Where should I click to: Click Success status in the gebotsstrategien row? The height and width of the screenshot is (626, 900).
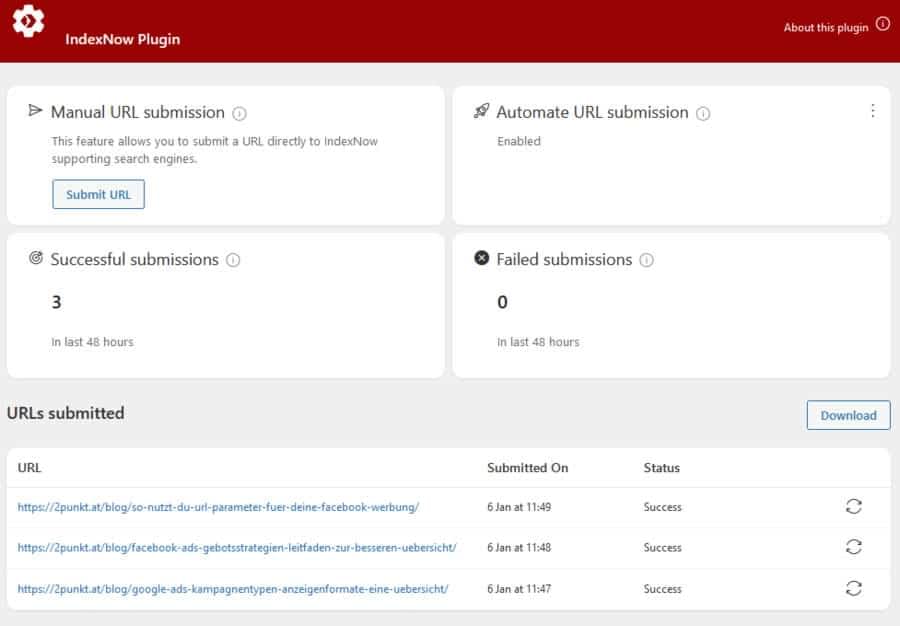[x=662, y=548]
